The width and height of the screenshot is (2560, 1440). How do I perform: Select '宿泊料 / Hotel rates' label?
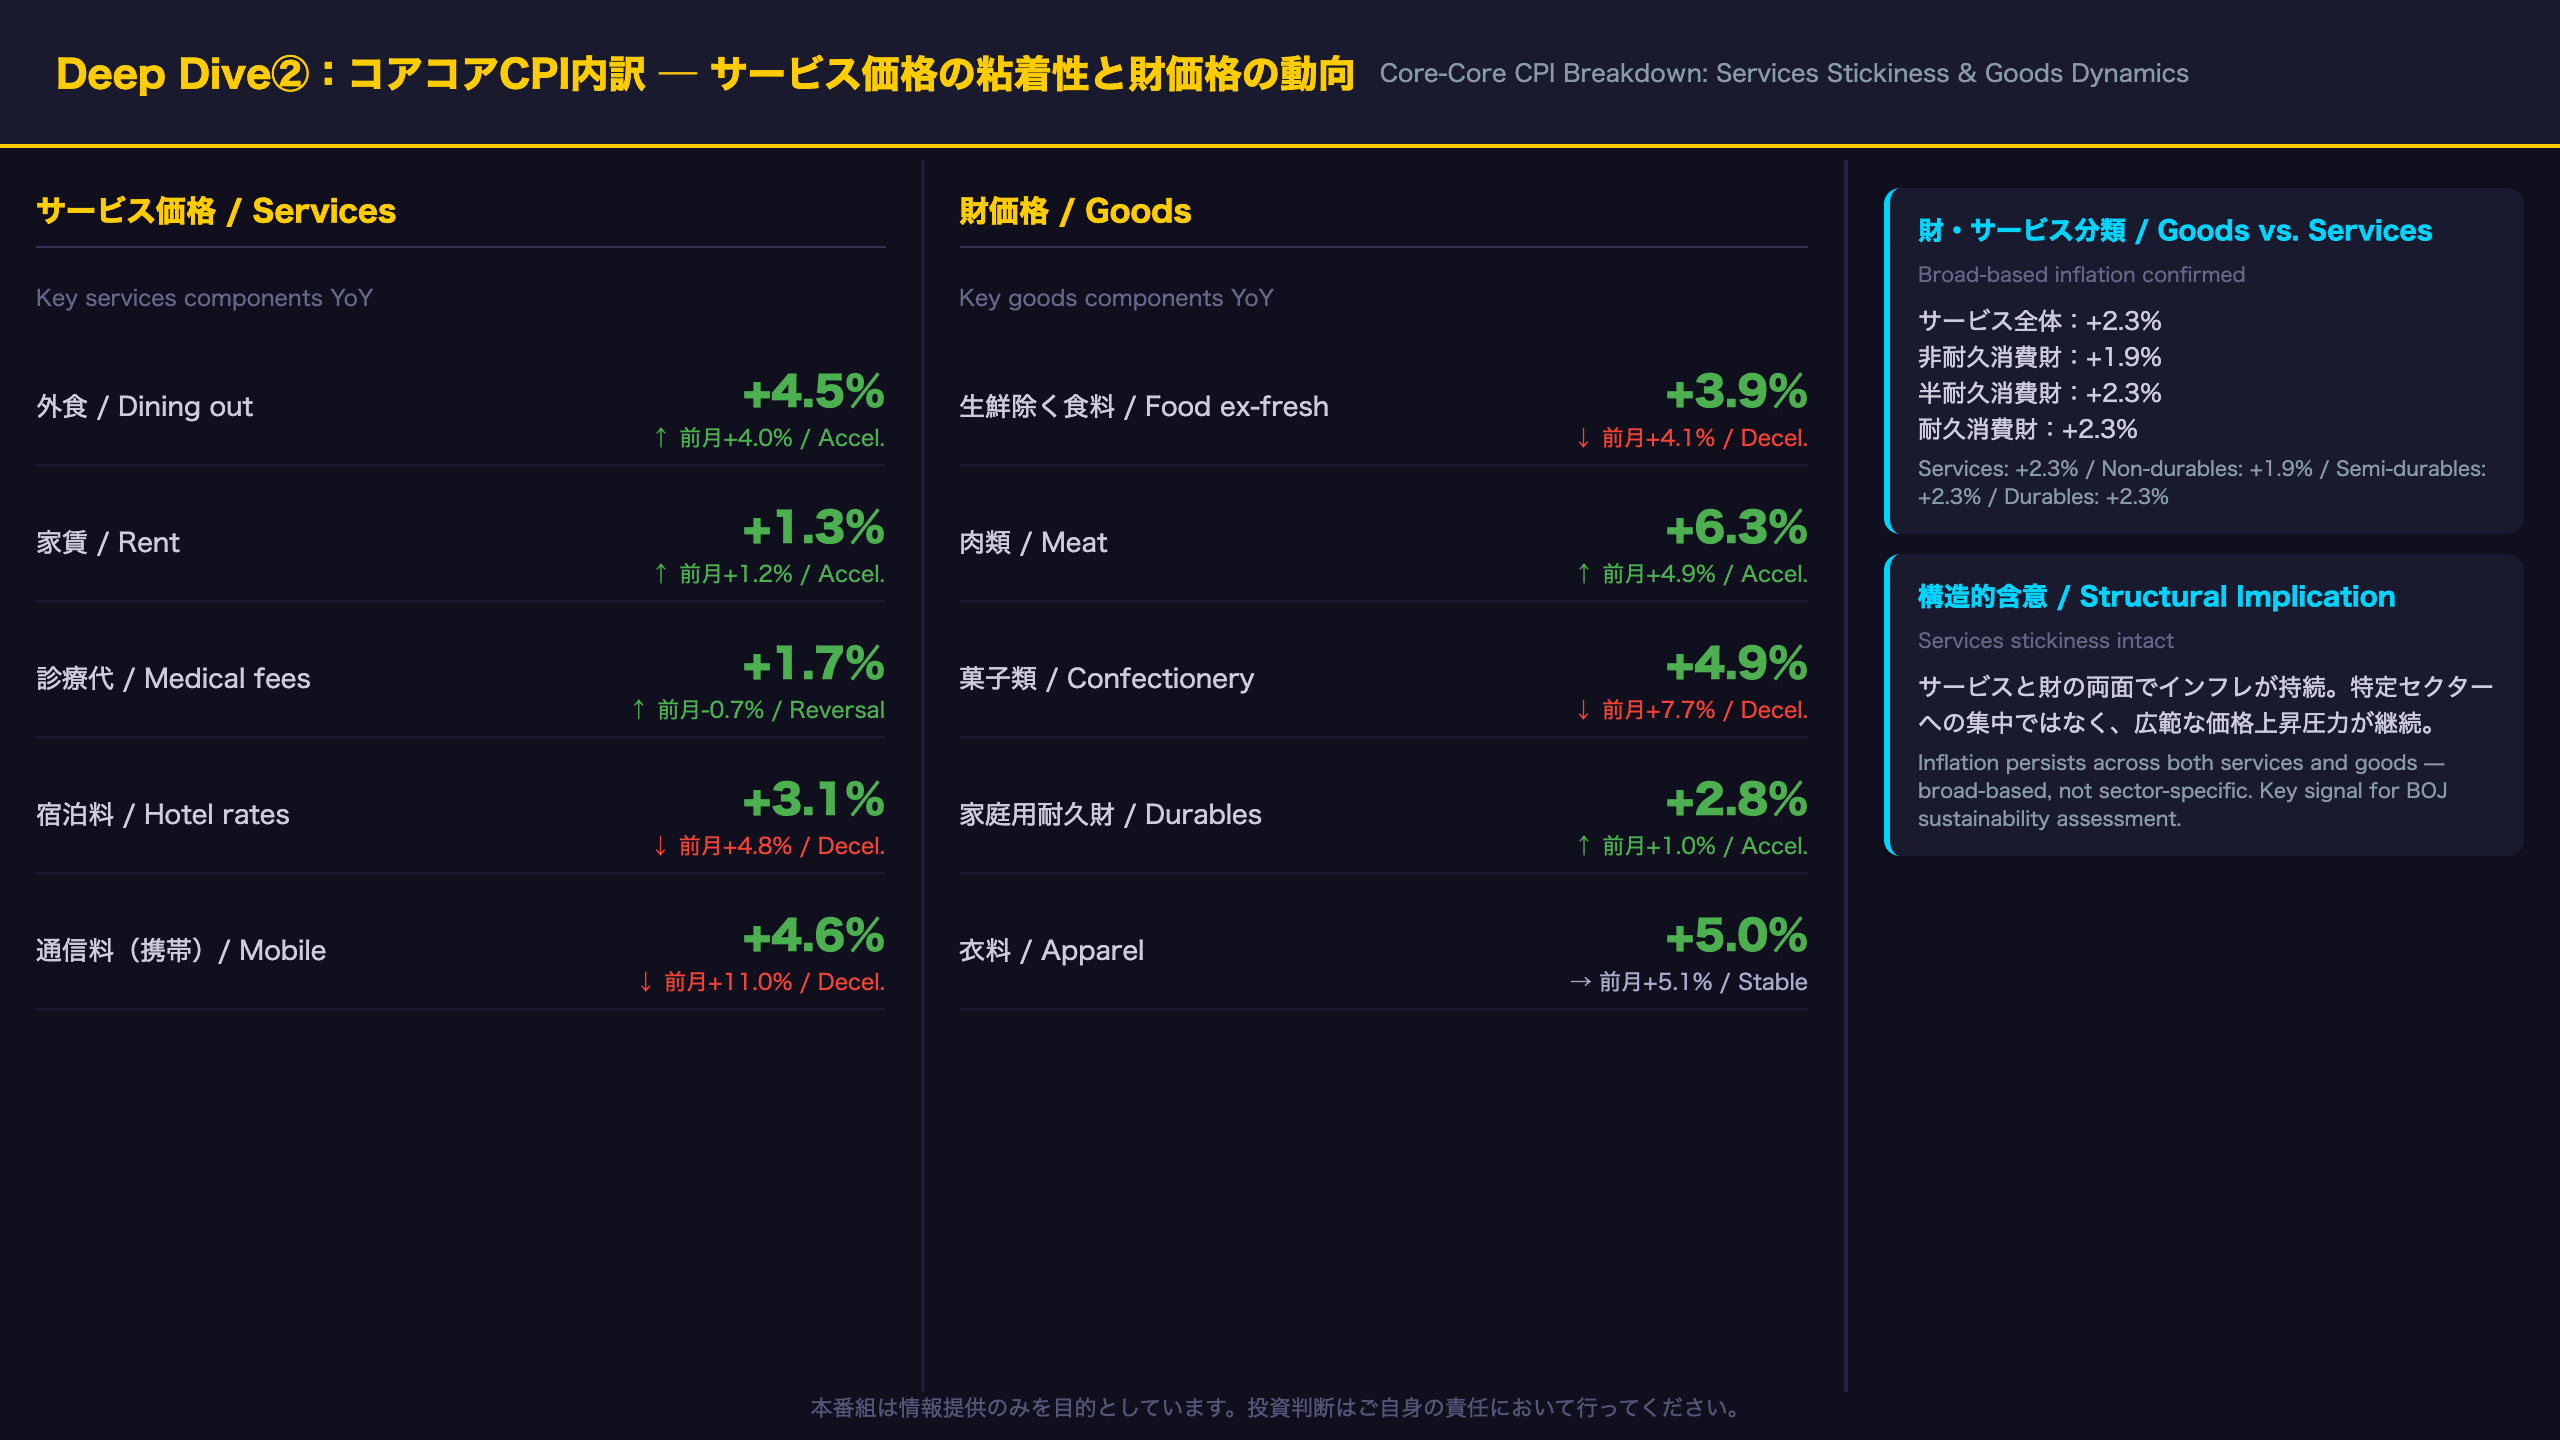coord(163,814)
